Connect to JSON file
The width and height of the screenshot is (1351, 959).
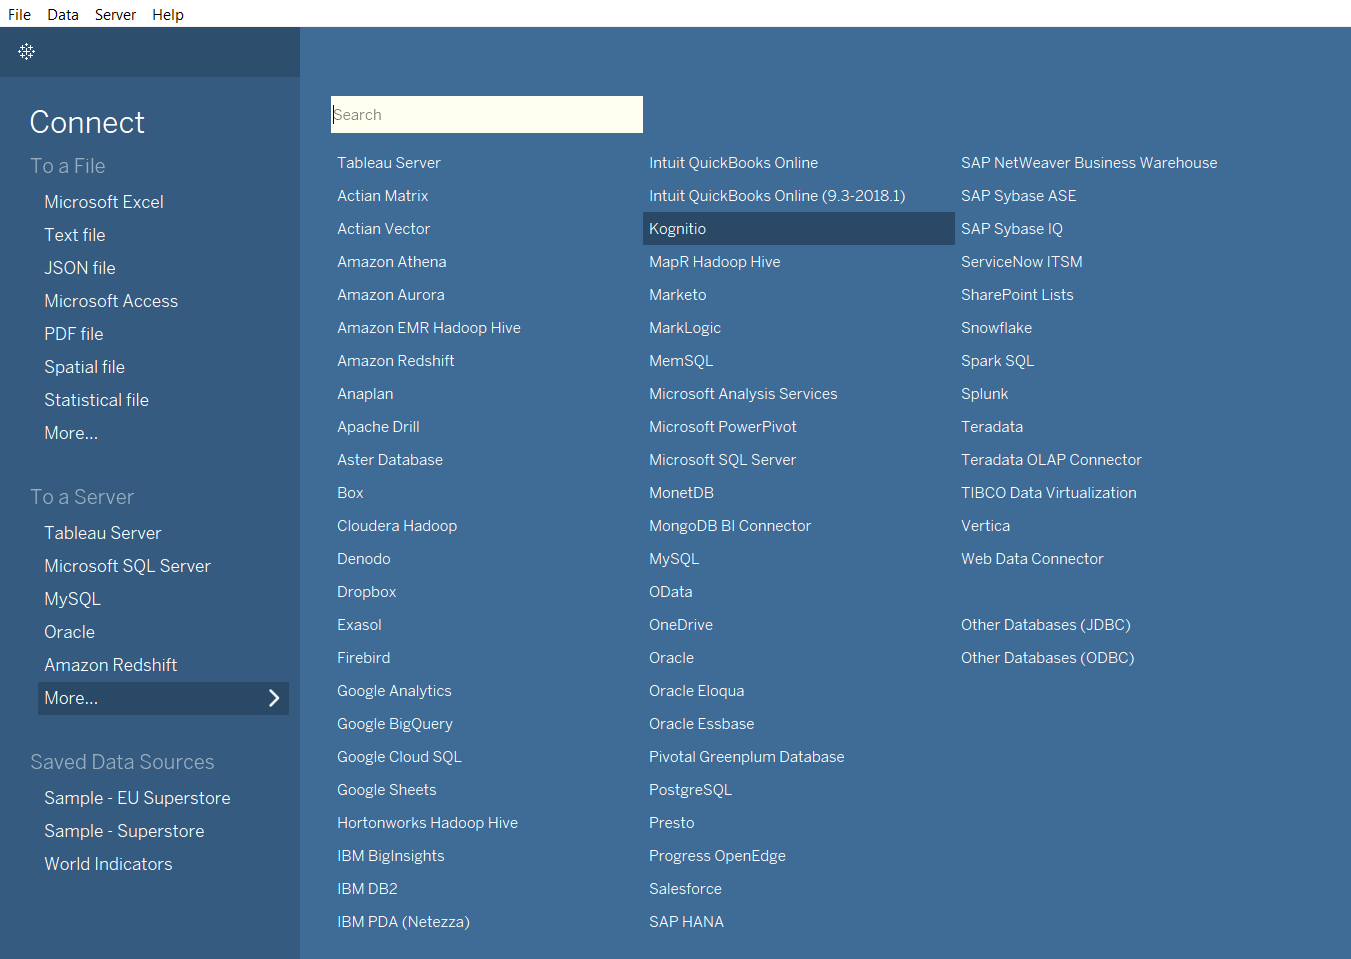pyautogui.click(x=80, y=268)
